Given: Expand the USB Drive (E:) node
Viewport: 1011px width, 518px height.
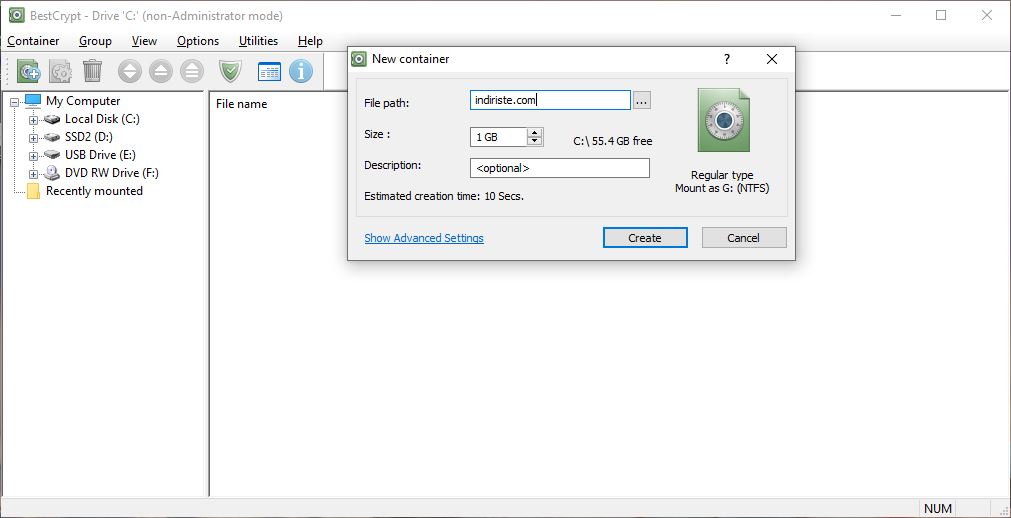Looking at the screenshot, I should [x=33, y=156].
